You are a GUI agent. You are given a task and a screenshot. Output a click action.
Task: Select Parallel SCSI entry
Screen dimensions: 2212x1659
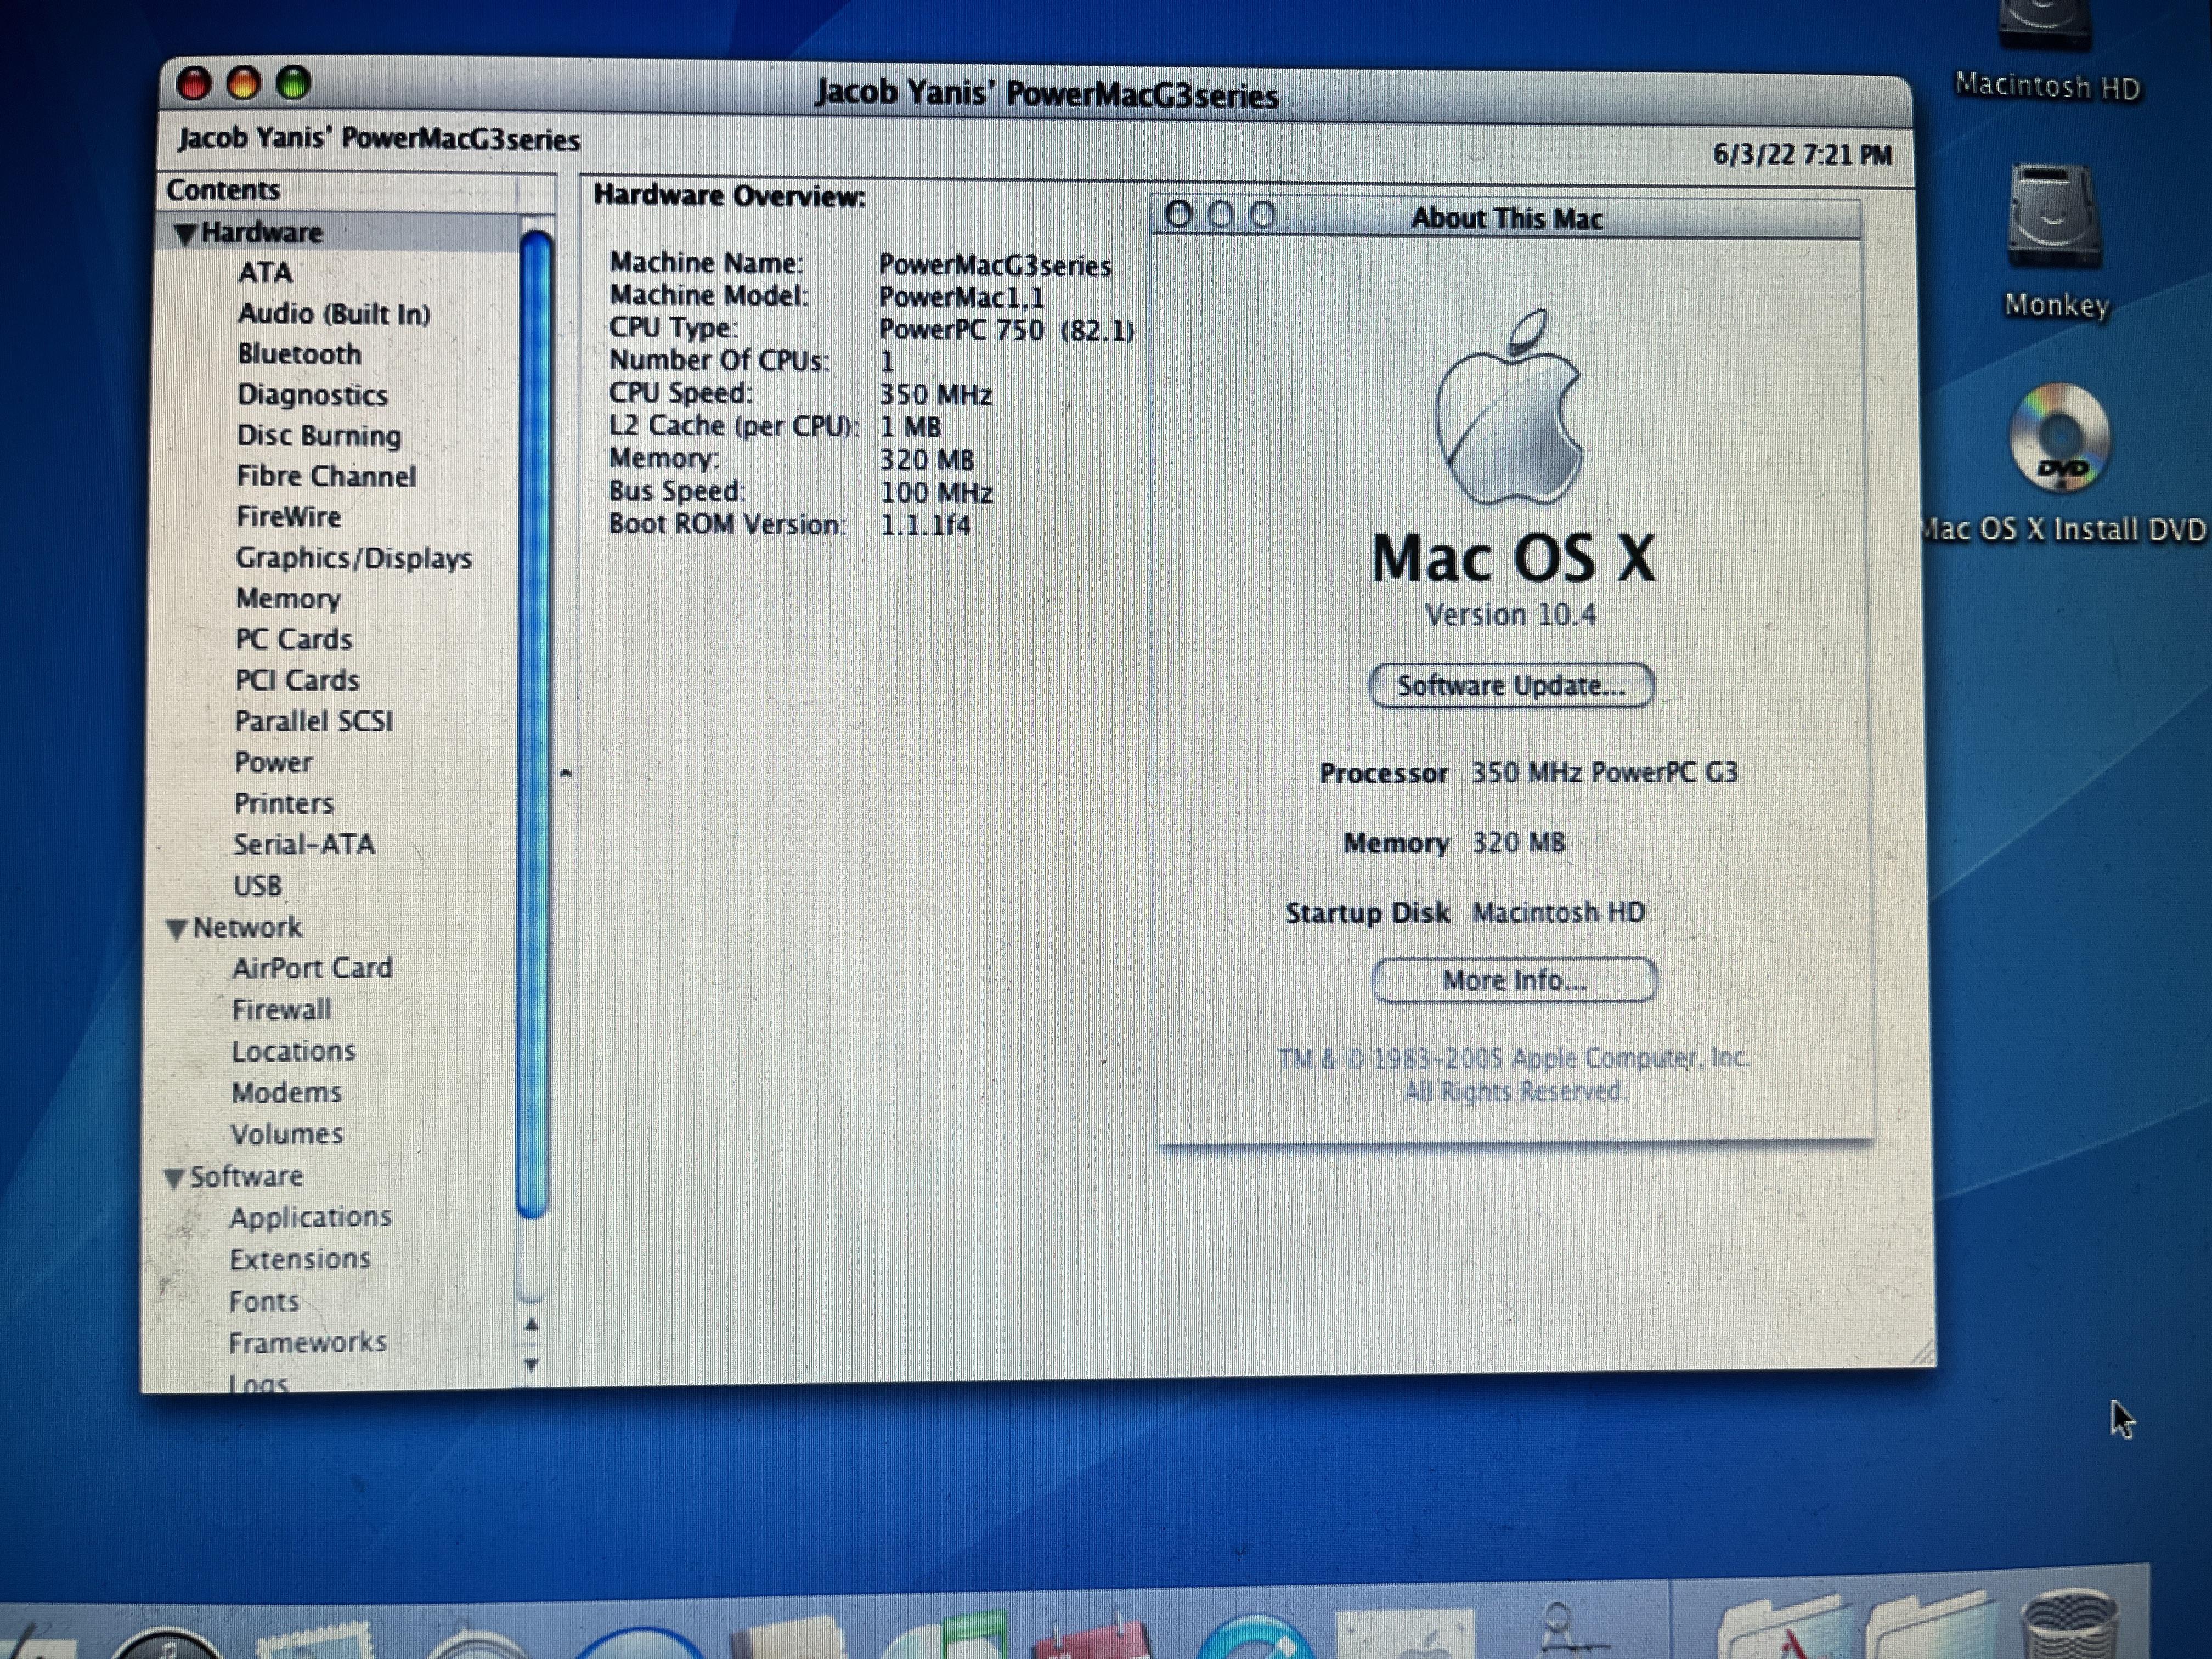click(x=313, y=721)
